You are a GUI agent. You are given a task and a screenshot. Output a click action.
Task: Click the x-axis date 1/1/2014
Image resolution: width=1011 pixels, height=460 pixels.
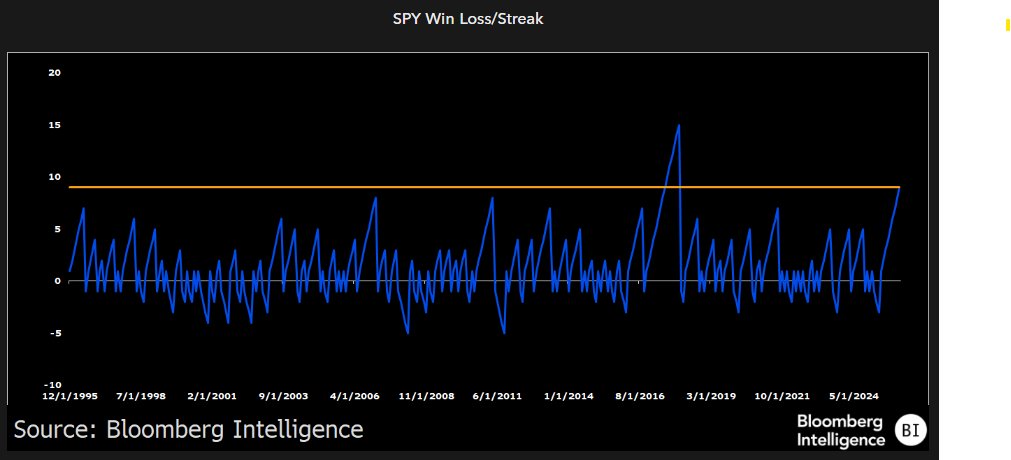click(x=569, y=396)
